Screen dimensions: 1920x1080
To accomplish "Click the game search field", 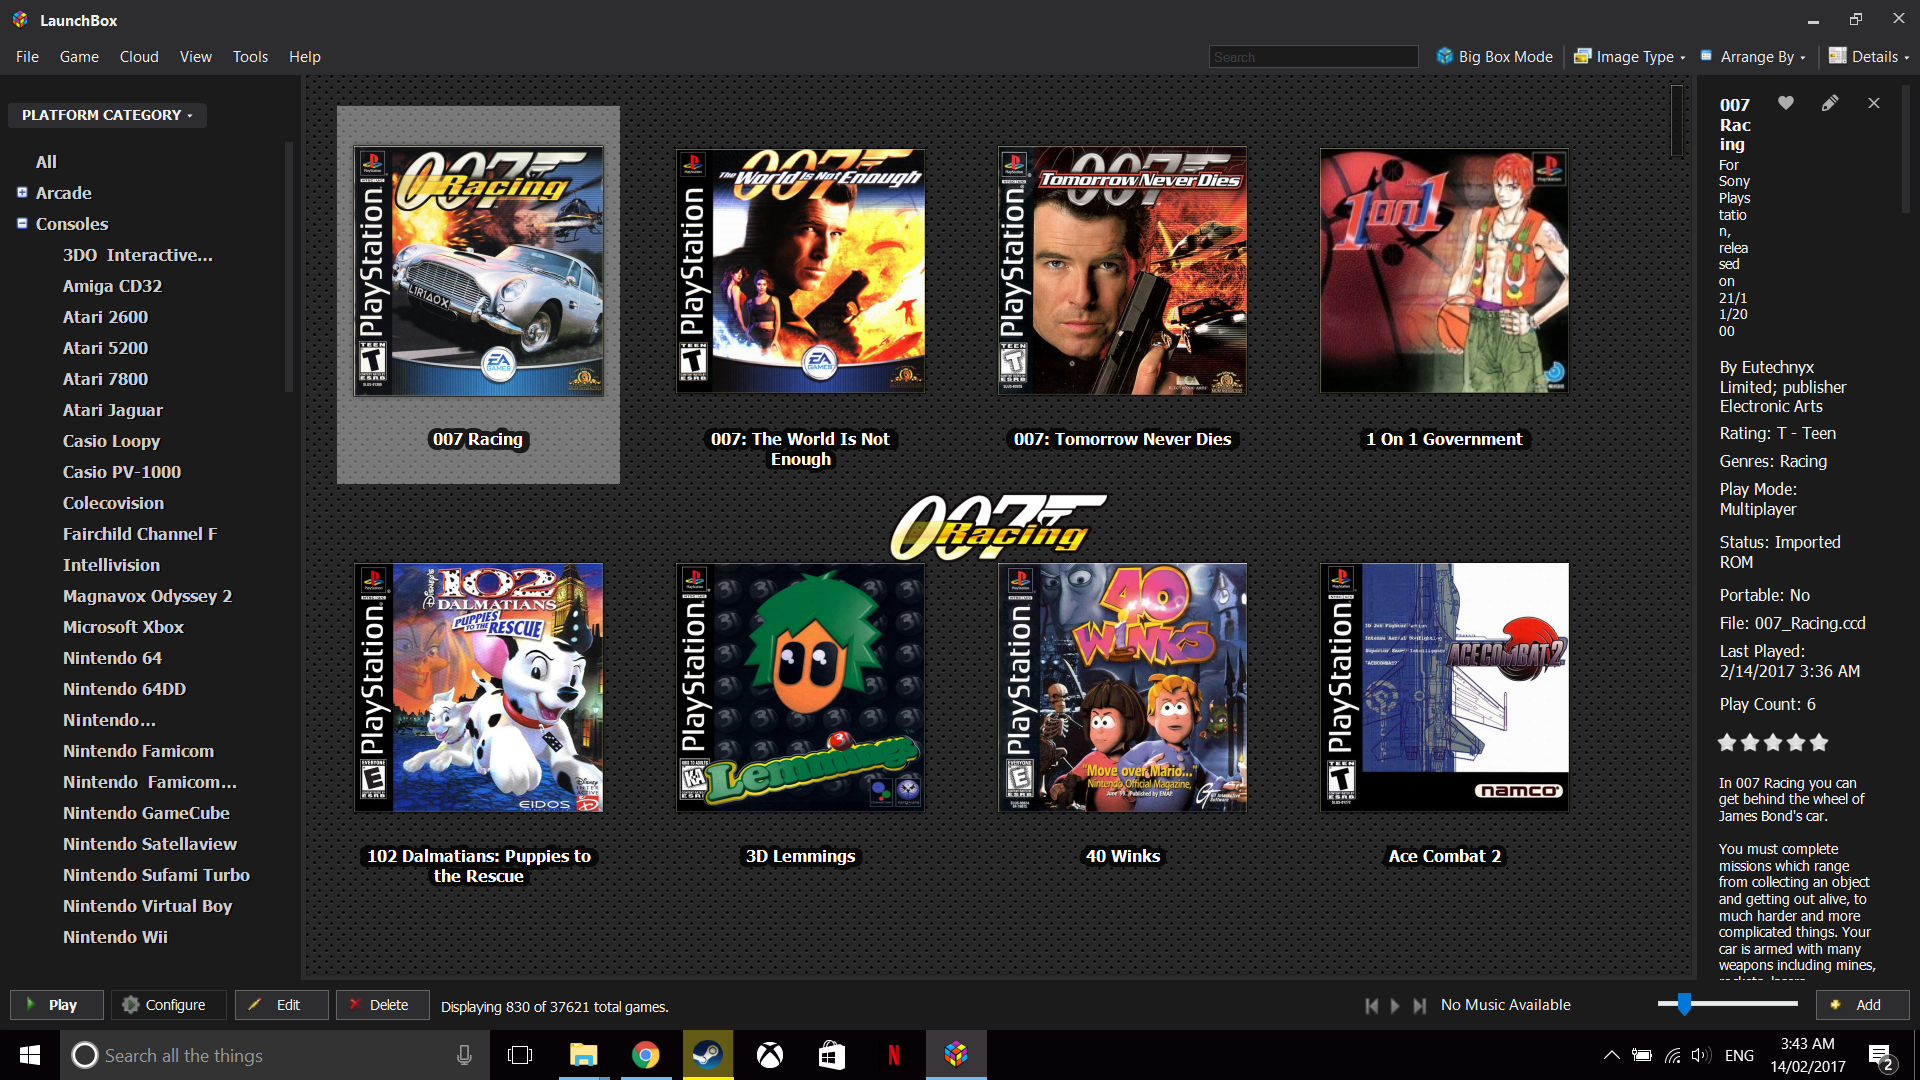I will [1313, 57].
